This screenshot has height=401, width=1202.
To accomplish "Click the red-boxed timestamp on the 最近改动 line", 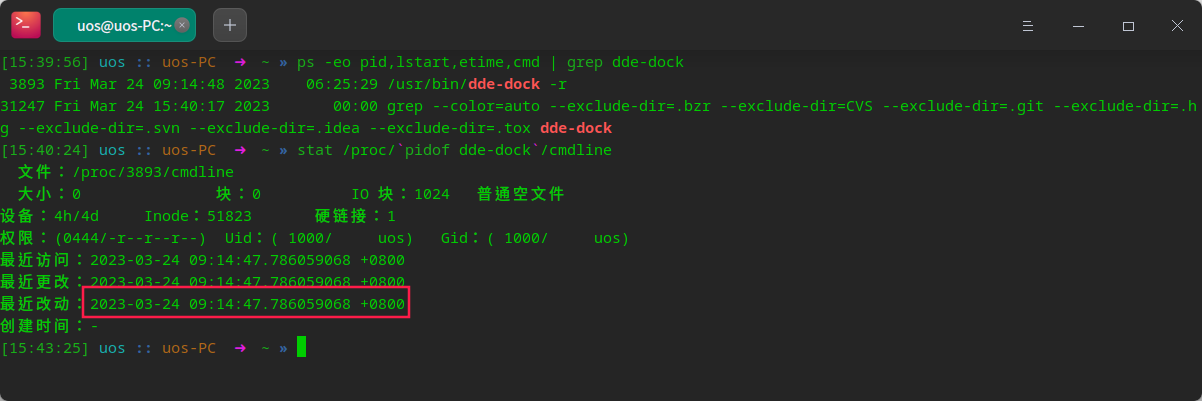I will coord(247,304).
